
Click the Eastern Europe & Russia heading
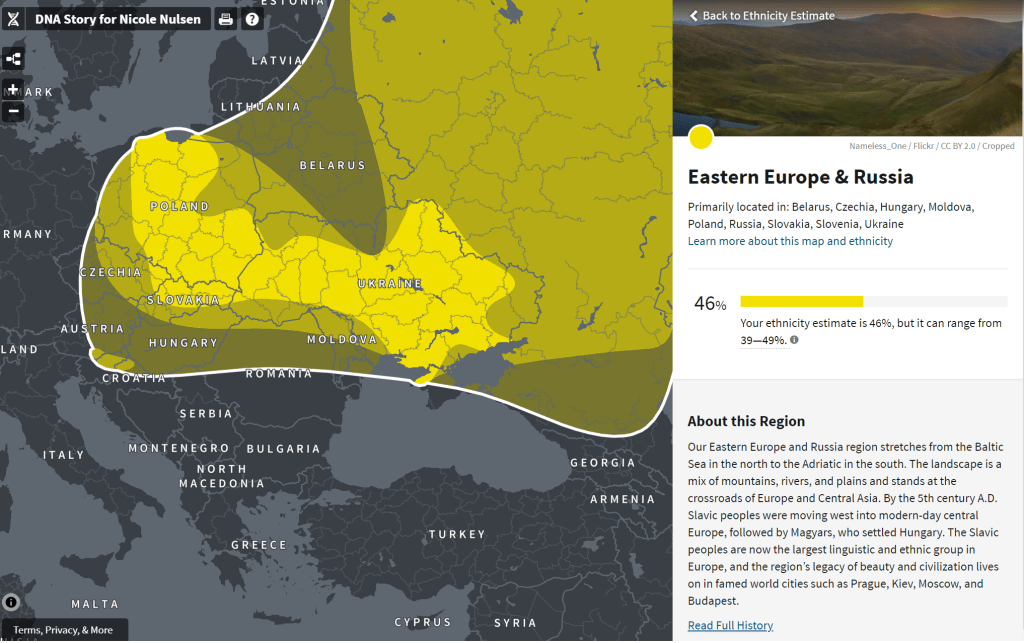(x=800, y=177)
